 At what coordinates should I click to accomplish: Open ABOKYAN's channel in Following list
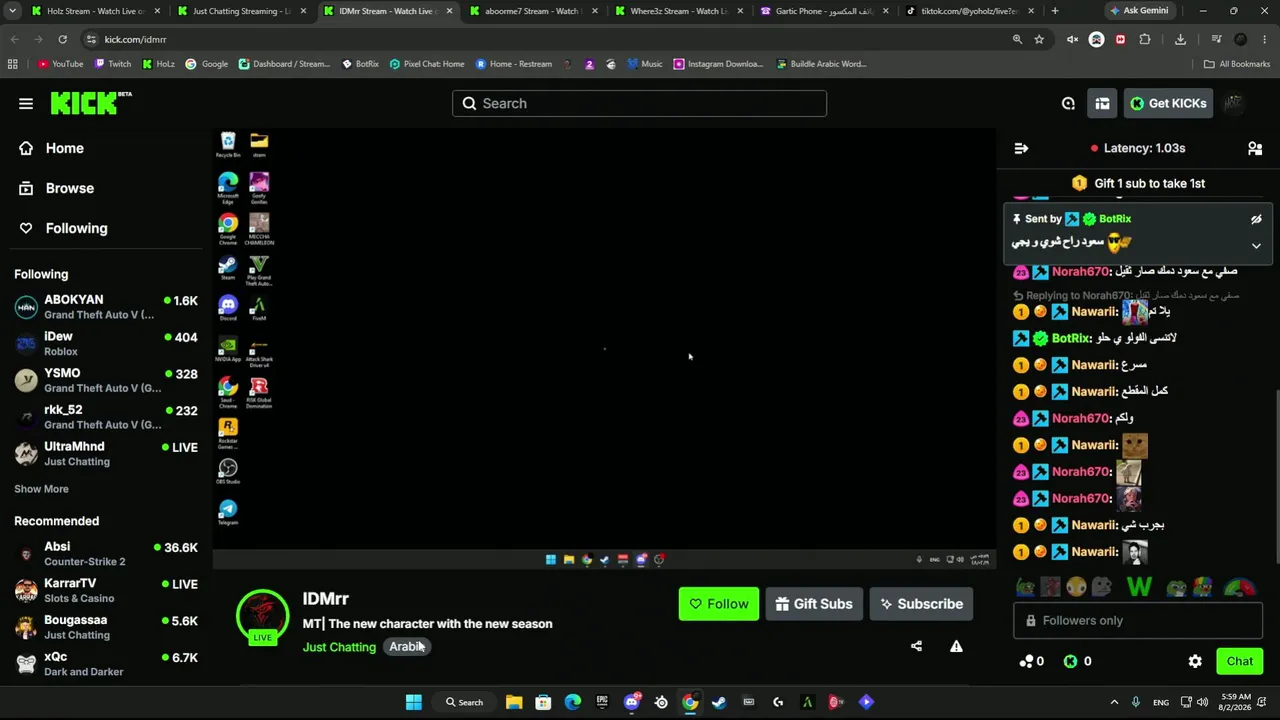106,307
